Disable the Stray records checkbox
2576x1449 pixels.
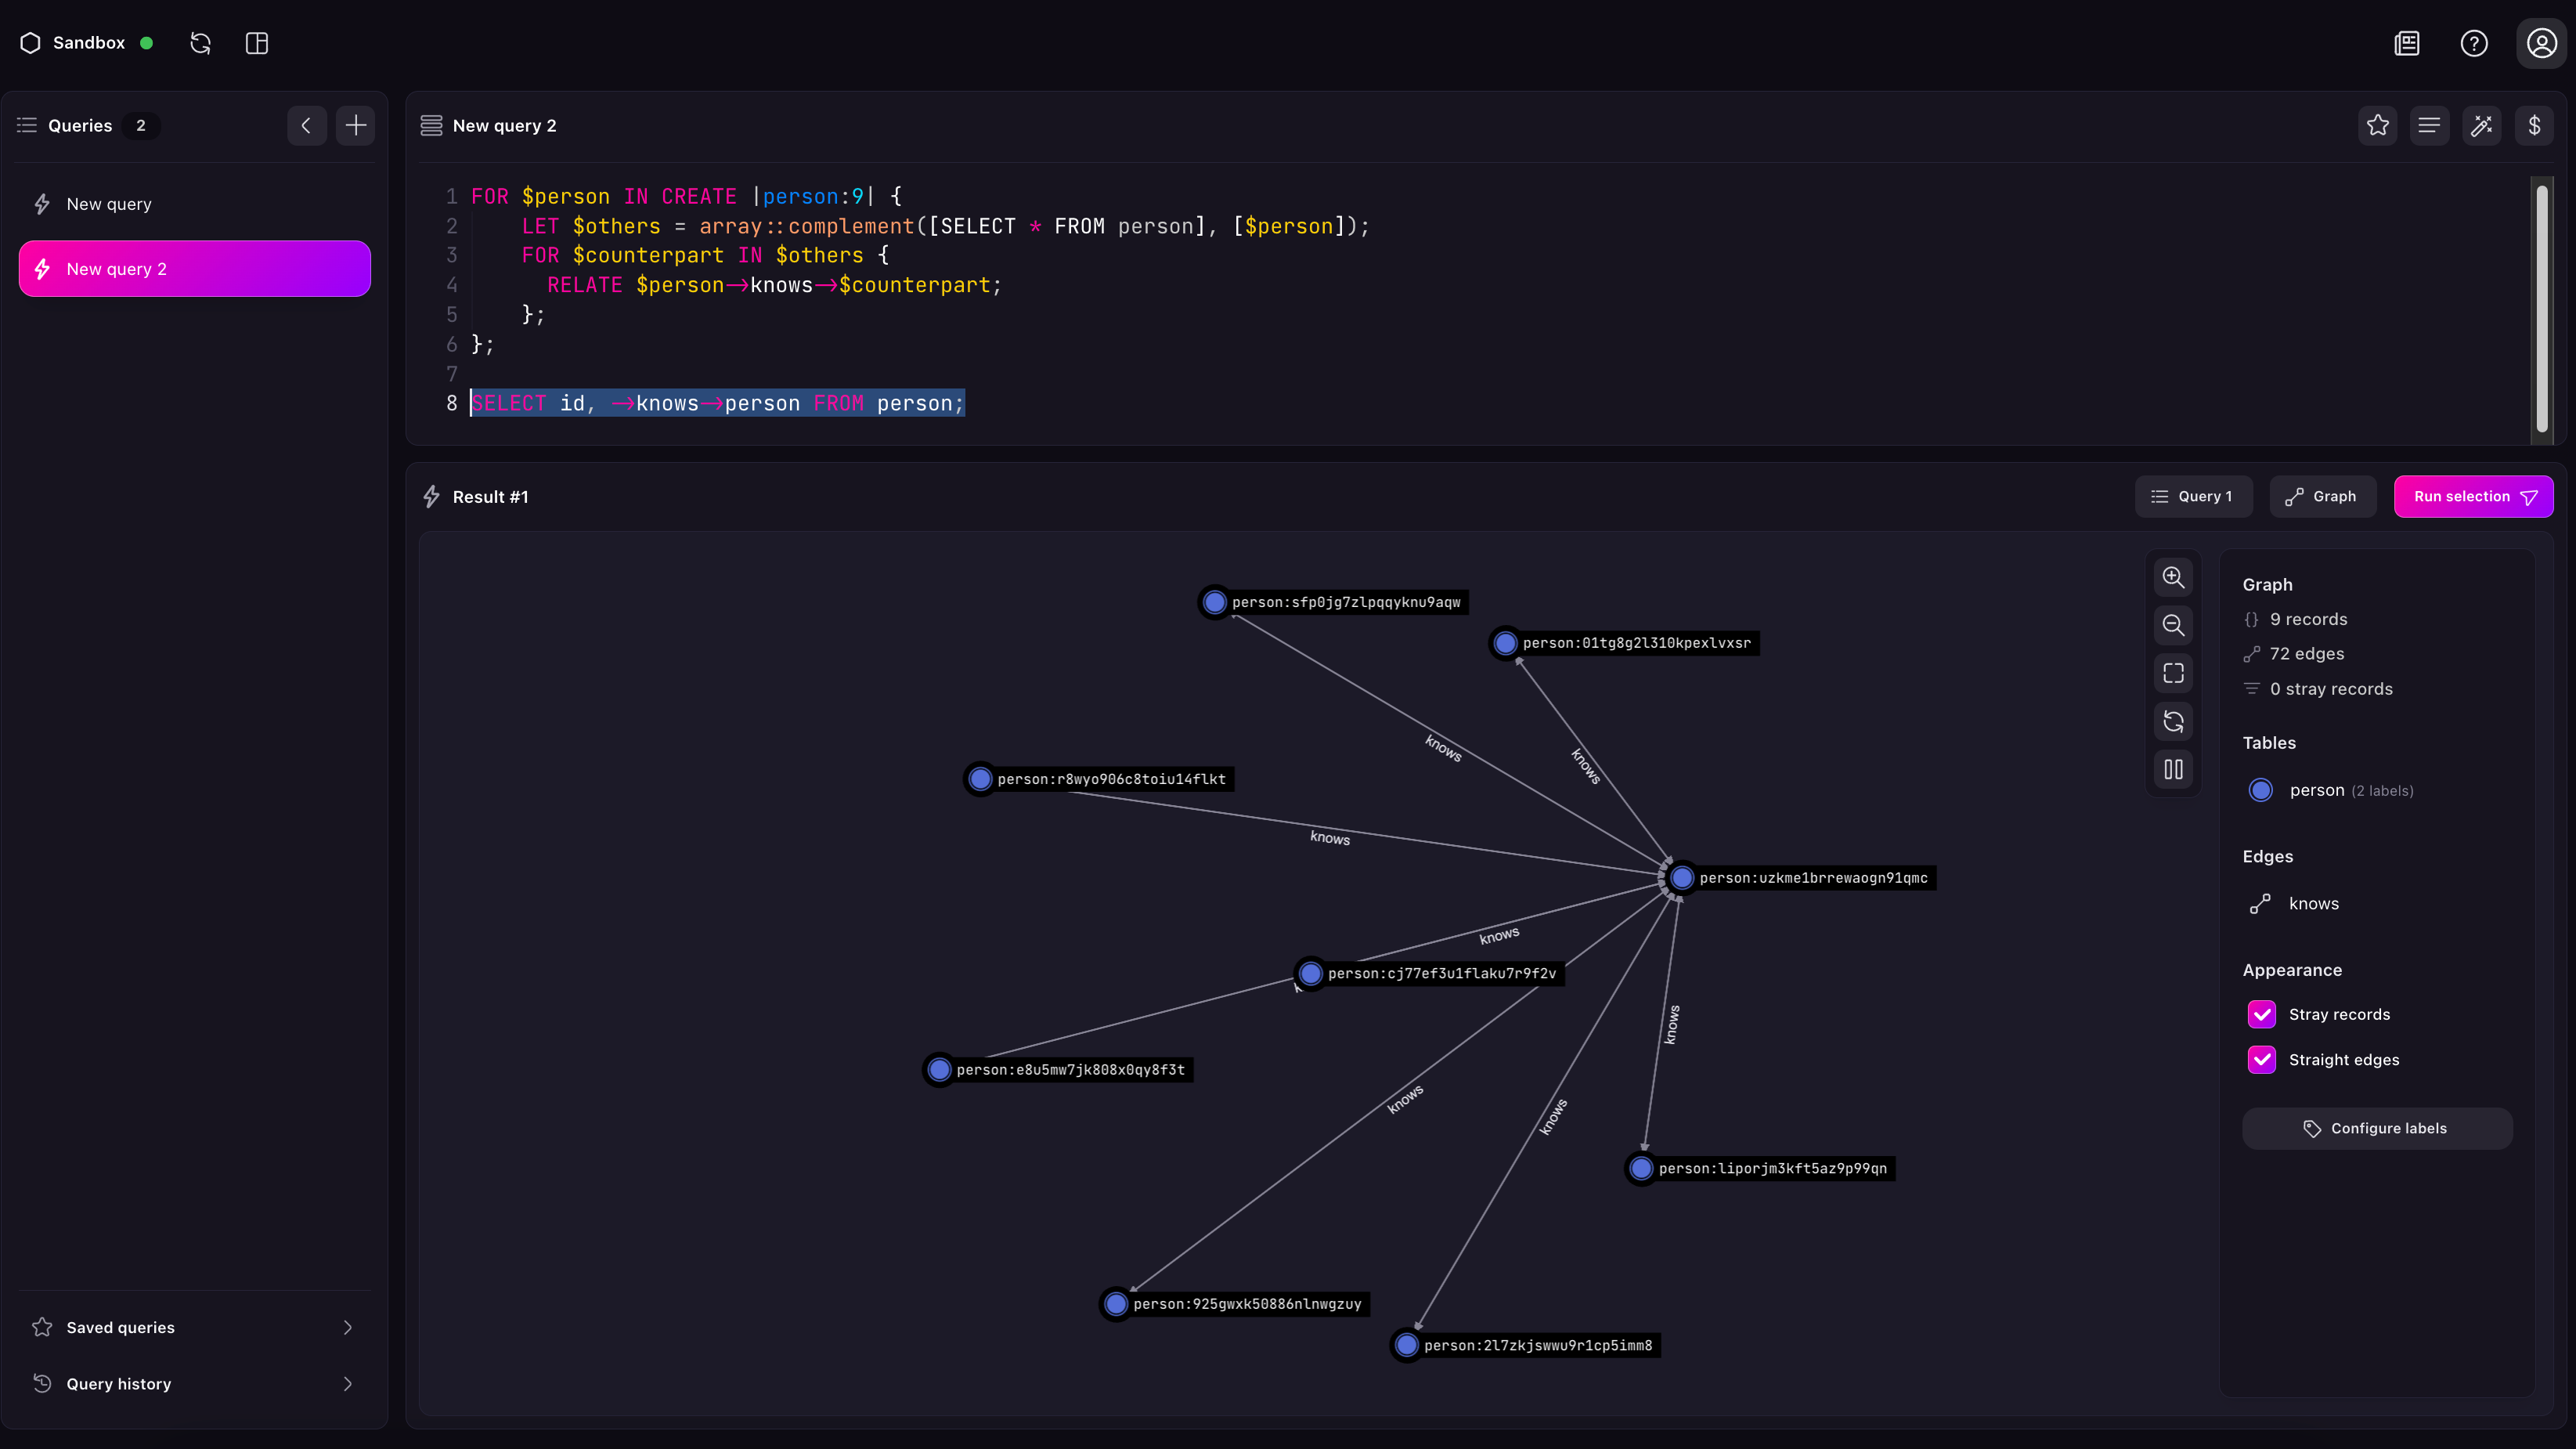[x=2263, y=1013]
